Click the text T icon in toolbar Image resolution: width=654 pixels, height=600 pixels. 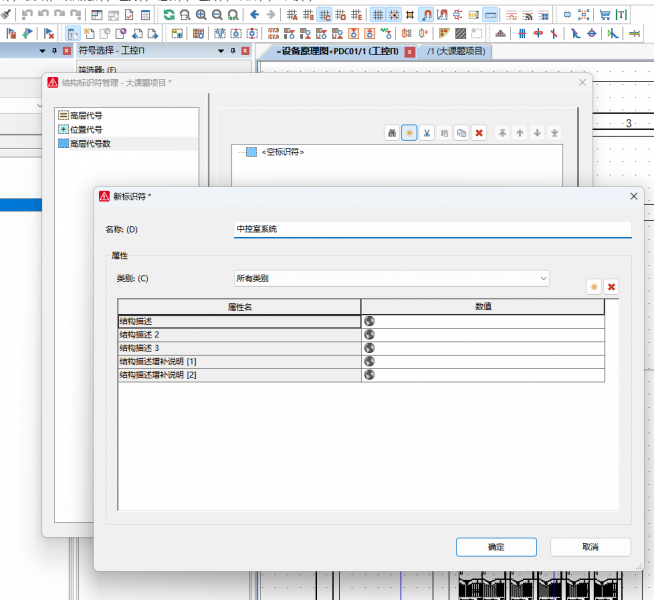coord(621,15)
